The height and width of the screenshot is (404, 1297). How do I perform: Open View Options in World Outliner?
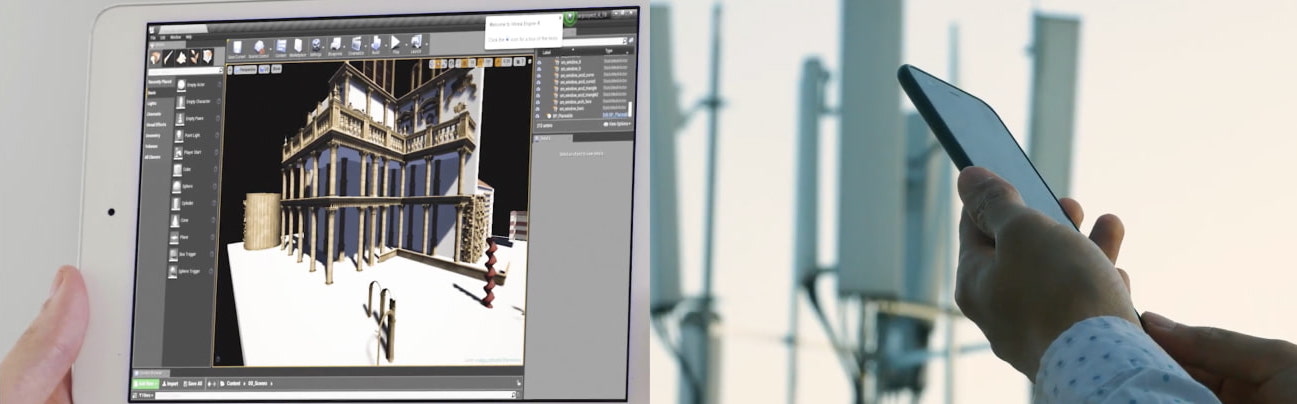point(619,123)
